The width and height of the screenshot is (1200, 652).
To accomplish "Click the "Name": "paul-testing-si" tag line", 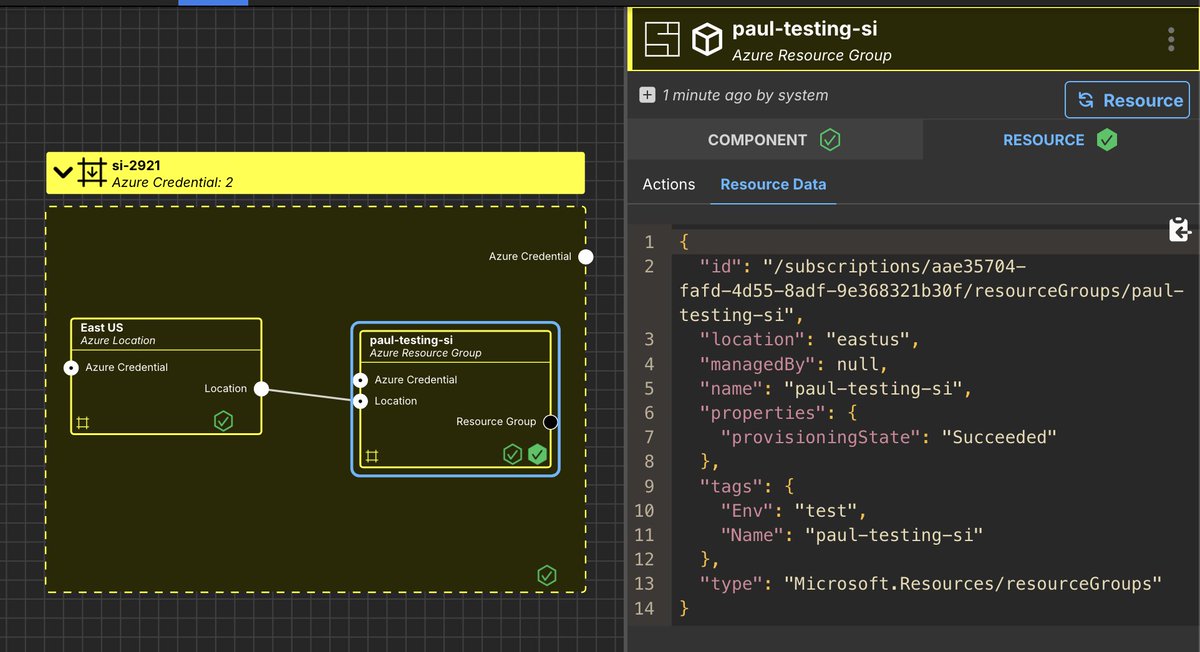I will 852,535.
